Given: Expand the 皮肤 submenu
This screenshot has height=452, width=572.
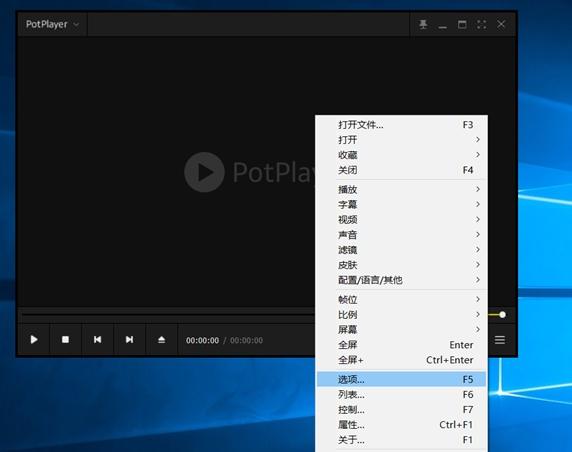Looking at the screenshot, I should (401, 265).
